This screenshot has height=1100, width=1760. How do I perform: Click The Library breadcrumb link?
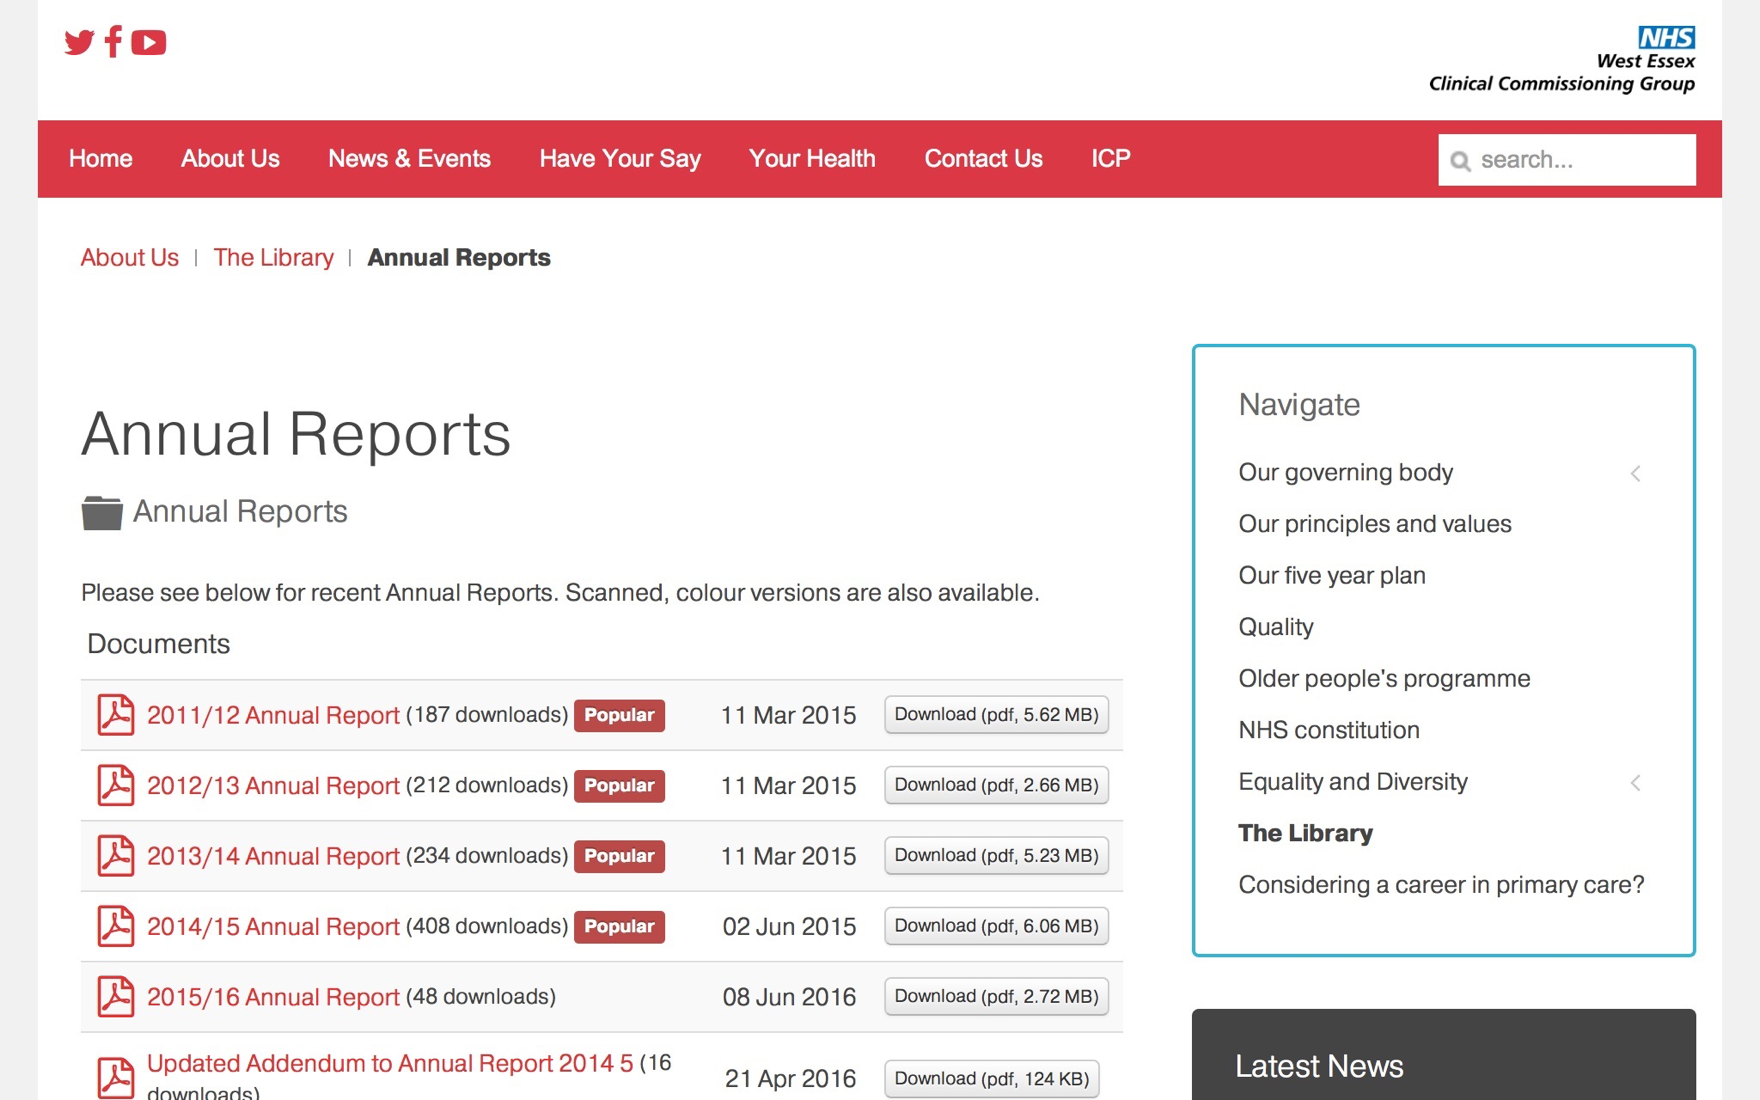pos(273,258)
